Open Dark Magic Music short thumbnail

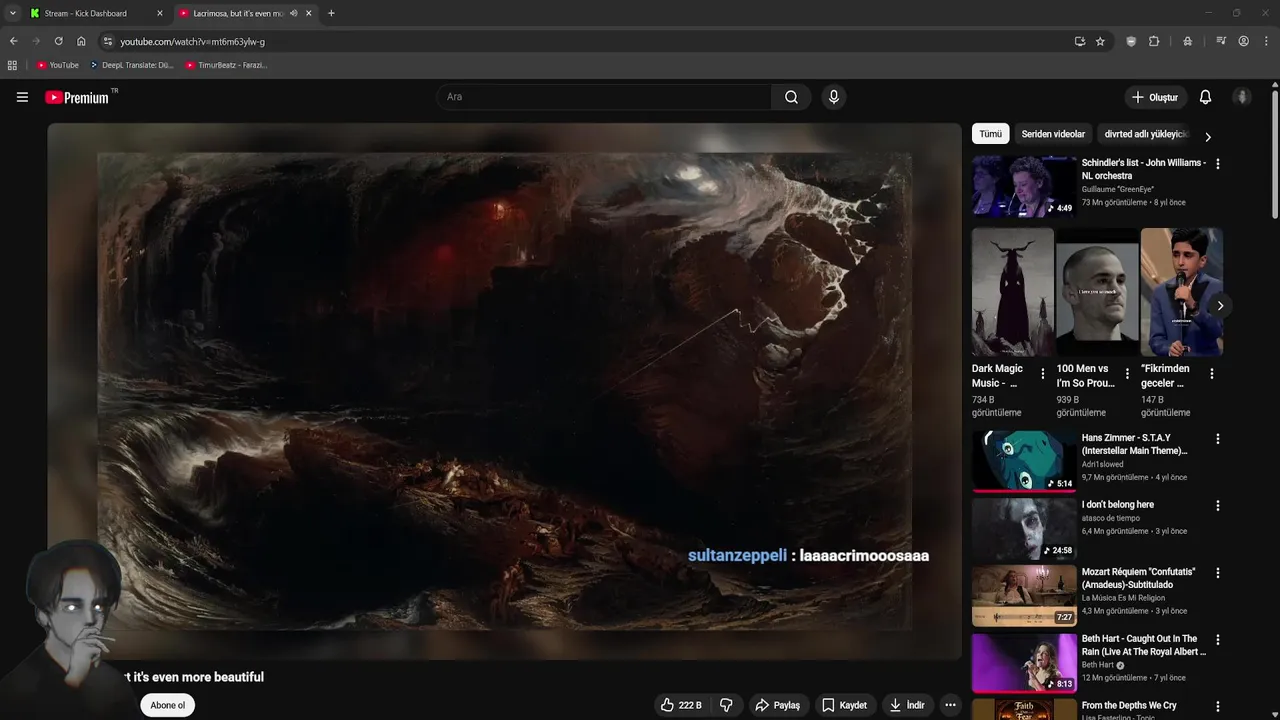click(1012, 292)
